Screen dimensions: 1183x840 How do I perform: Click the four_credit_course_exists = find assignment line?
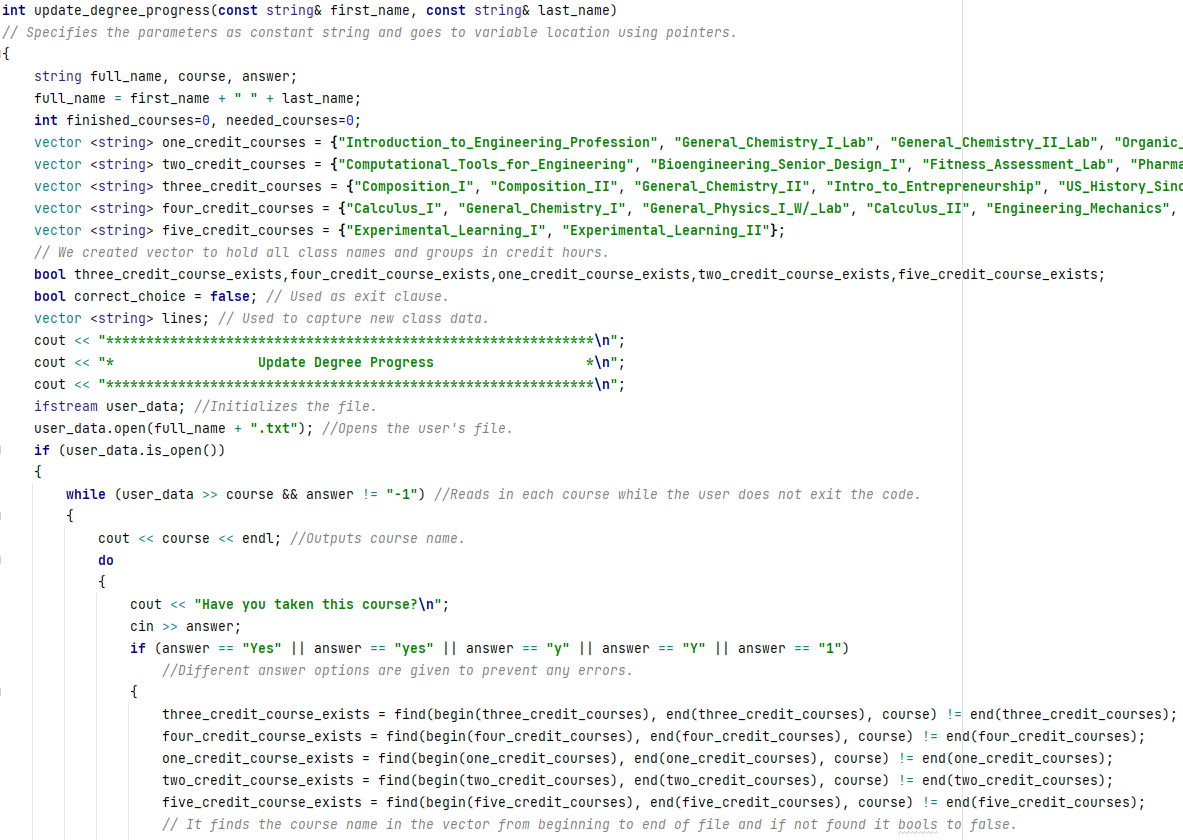[653, 736]
